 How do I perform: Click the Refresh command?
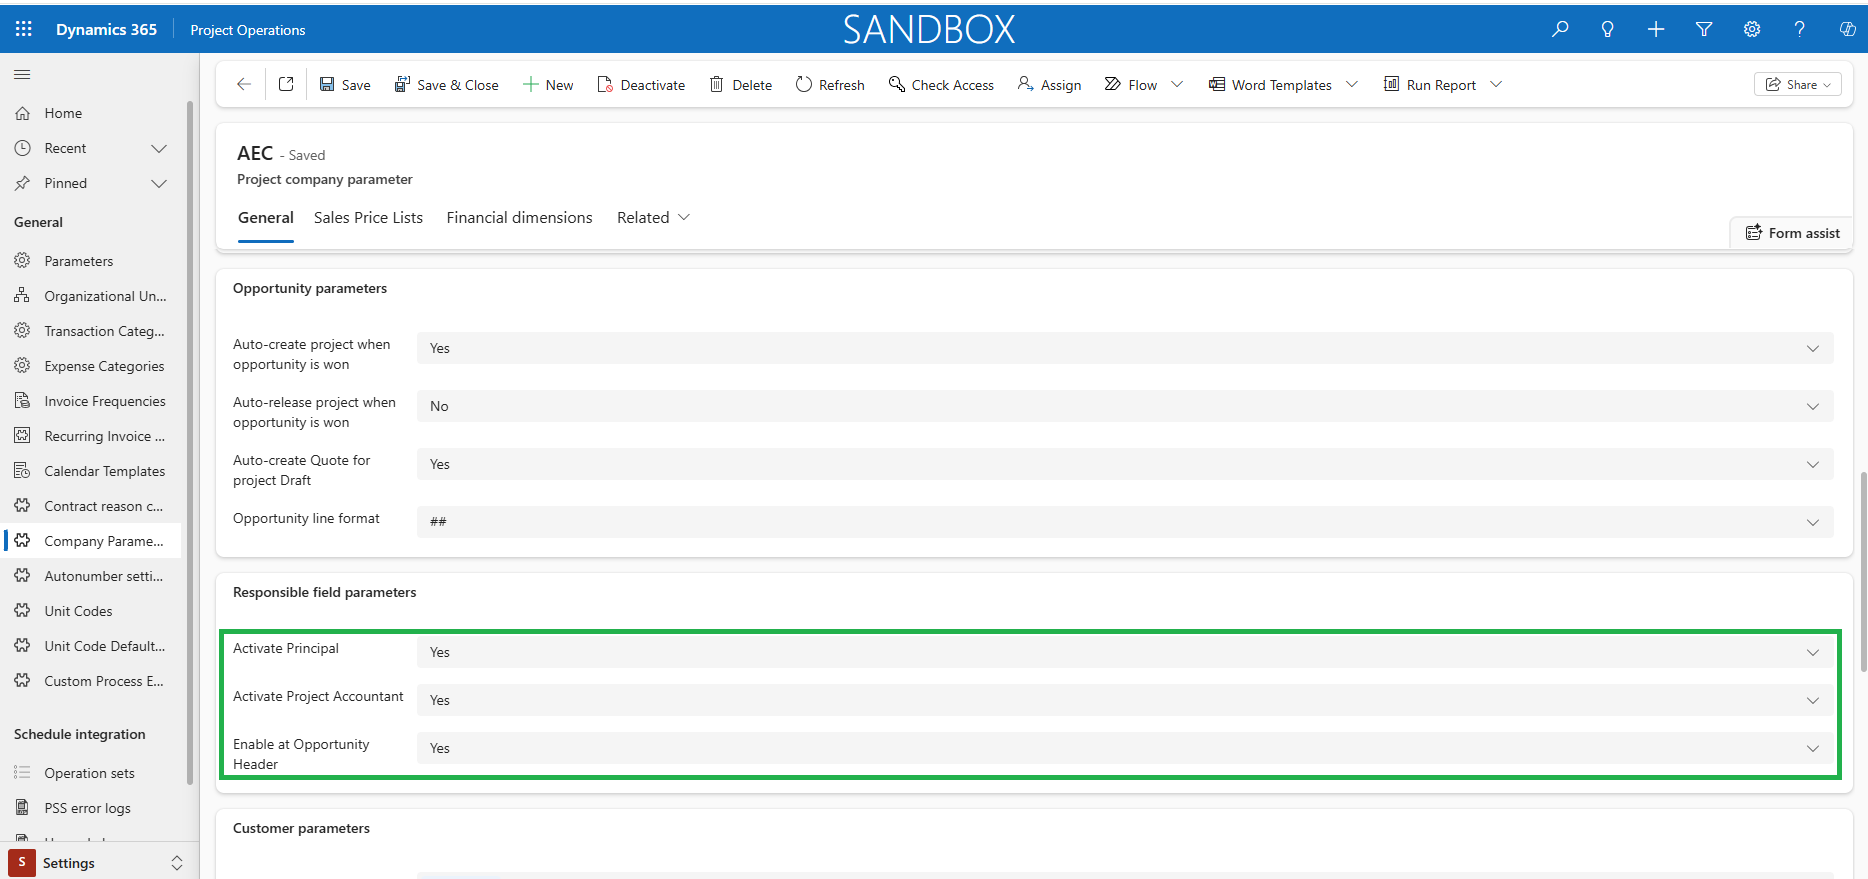[x=830, y=85]
